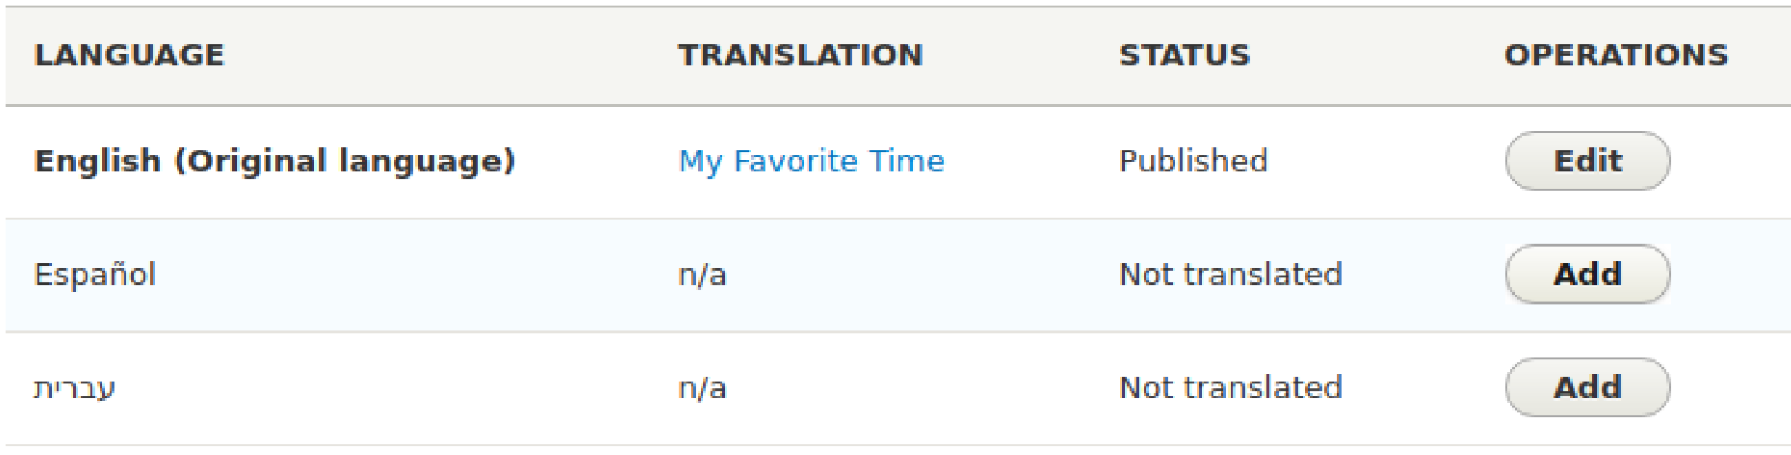Click Not translated status for Hebrew
This screenshot has width=1791, height=455.
pyautogui.click(x=1230, y=387)
